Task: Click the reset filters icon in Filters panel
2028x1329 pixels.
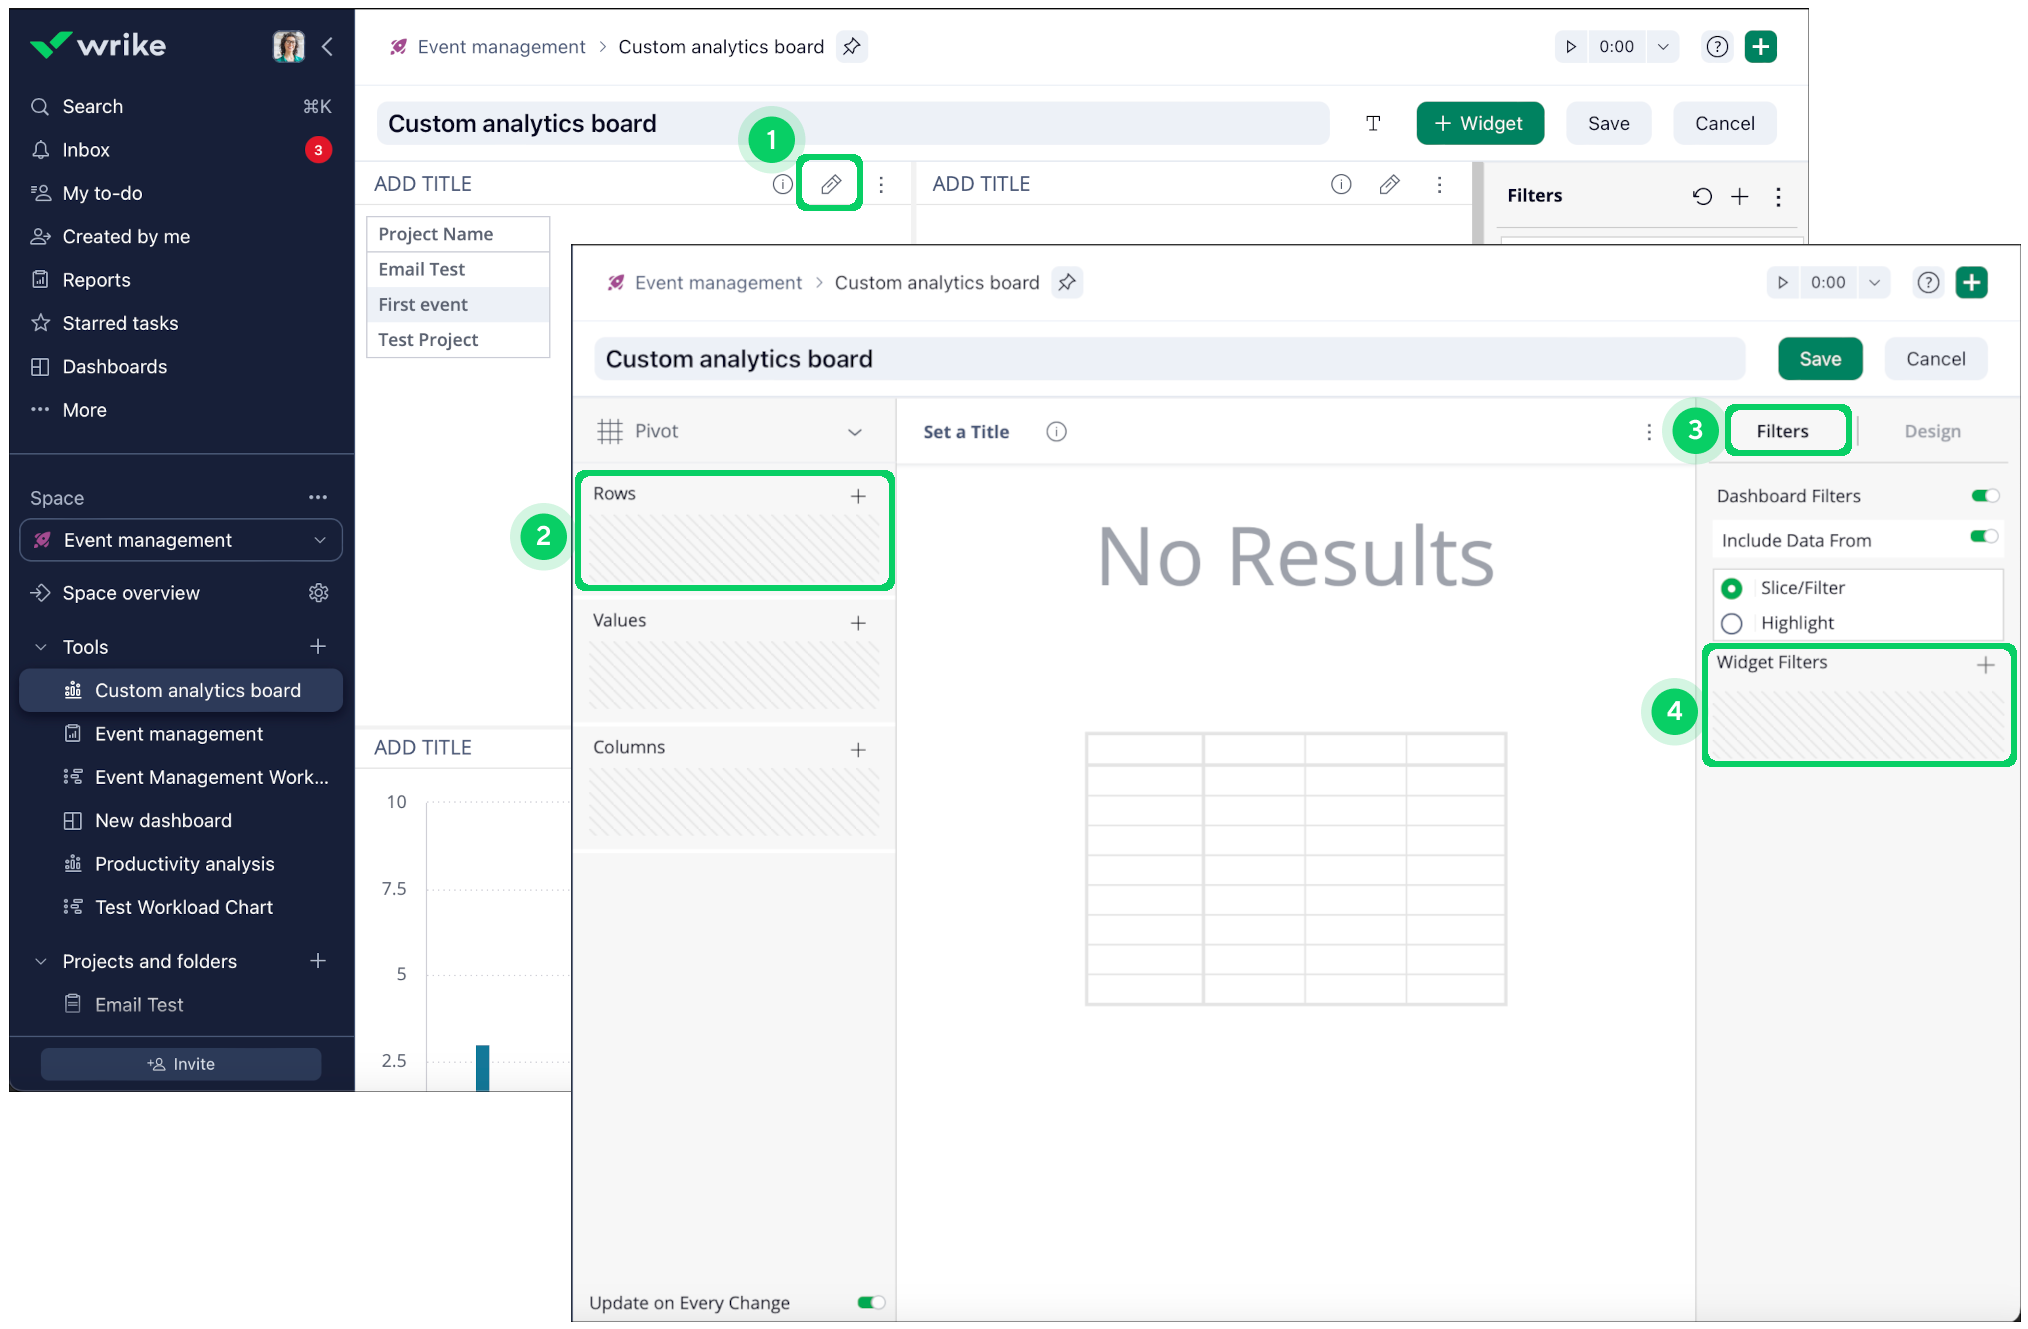Action: point(1702,196)
